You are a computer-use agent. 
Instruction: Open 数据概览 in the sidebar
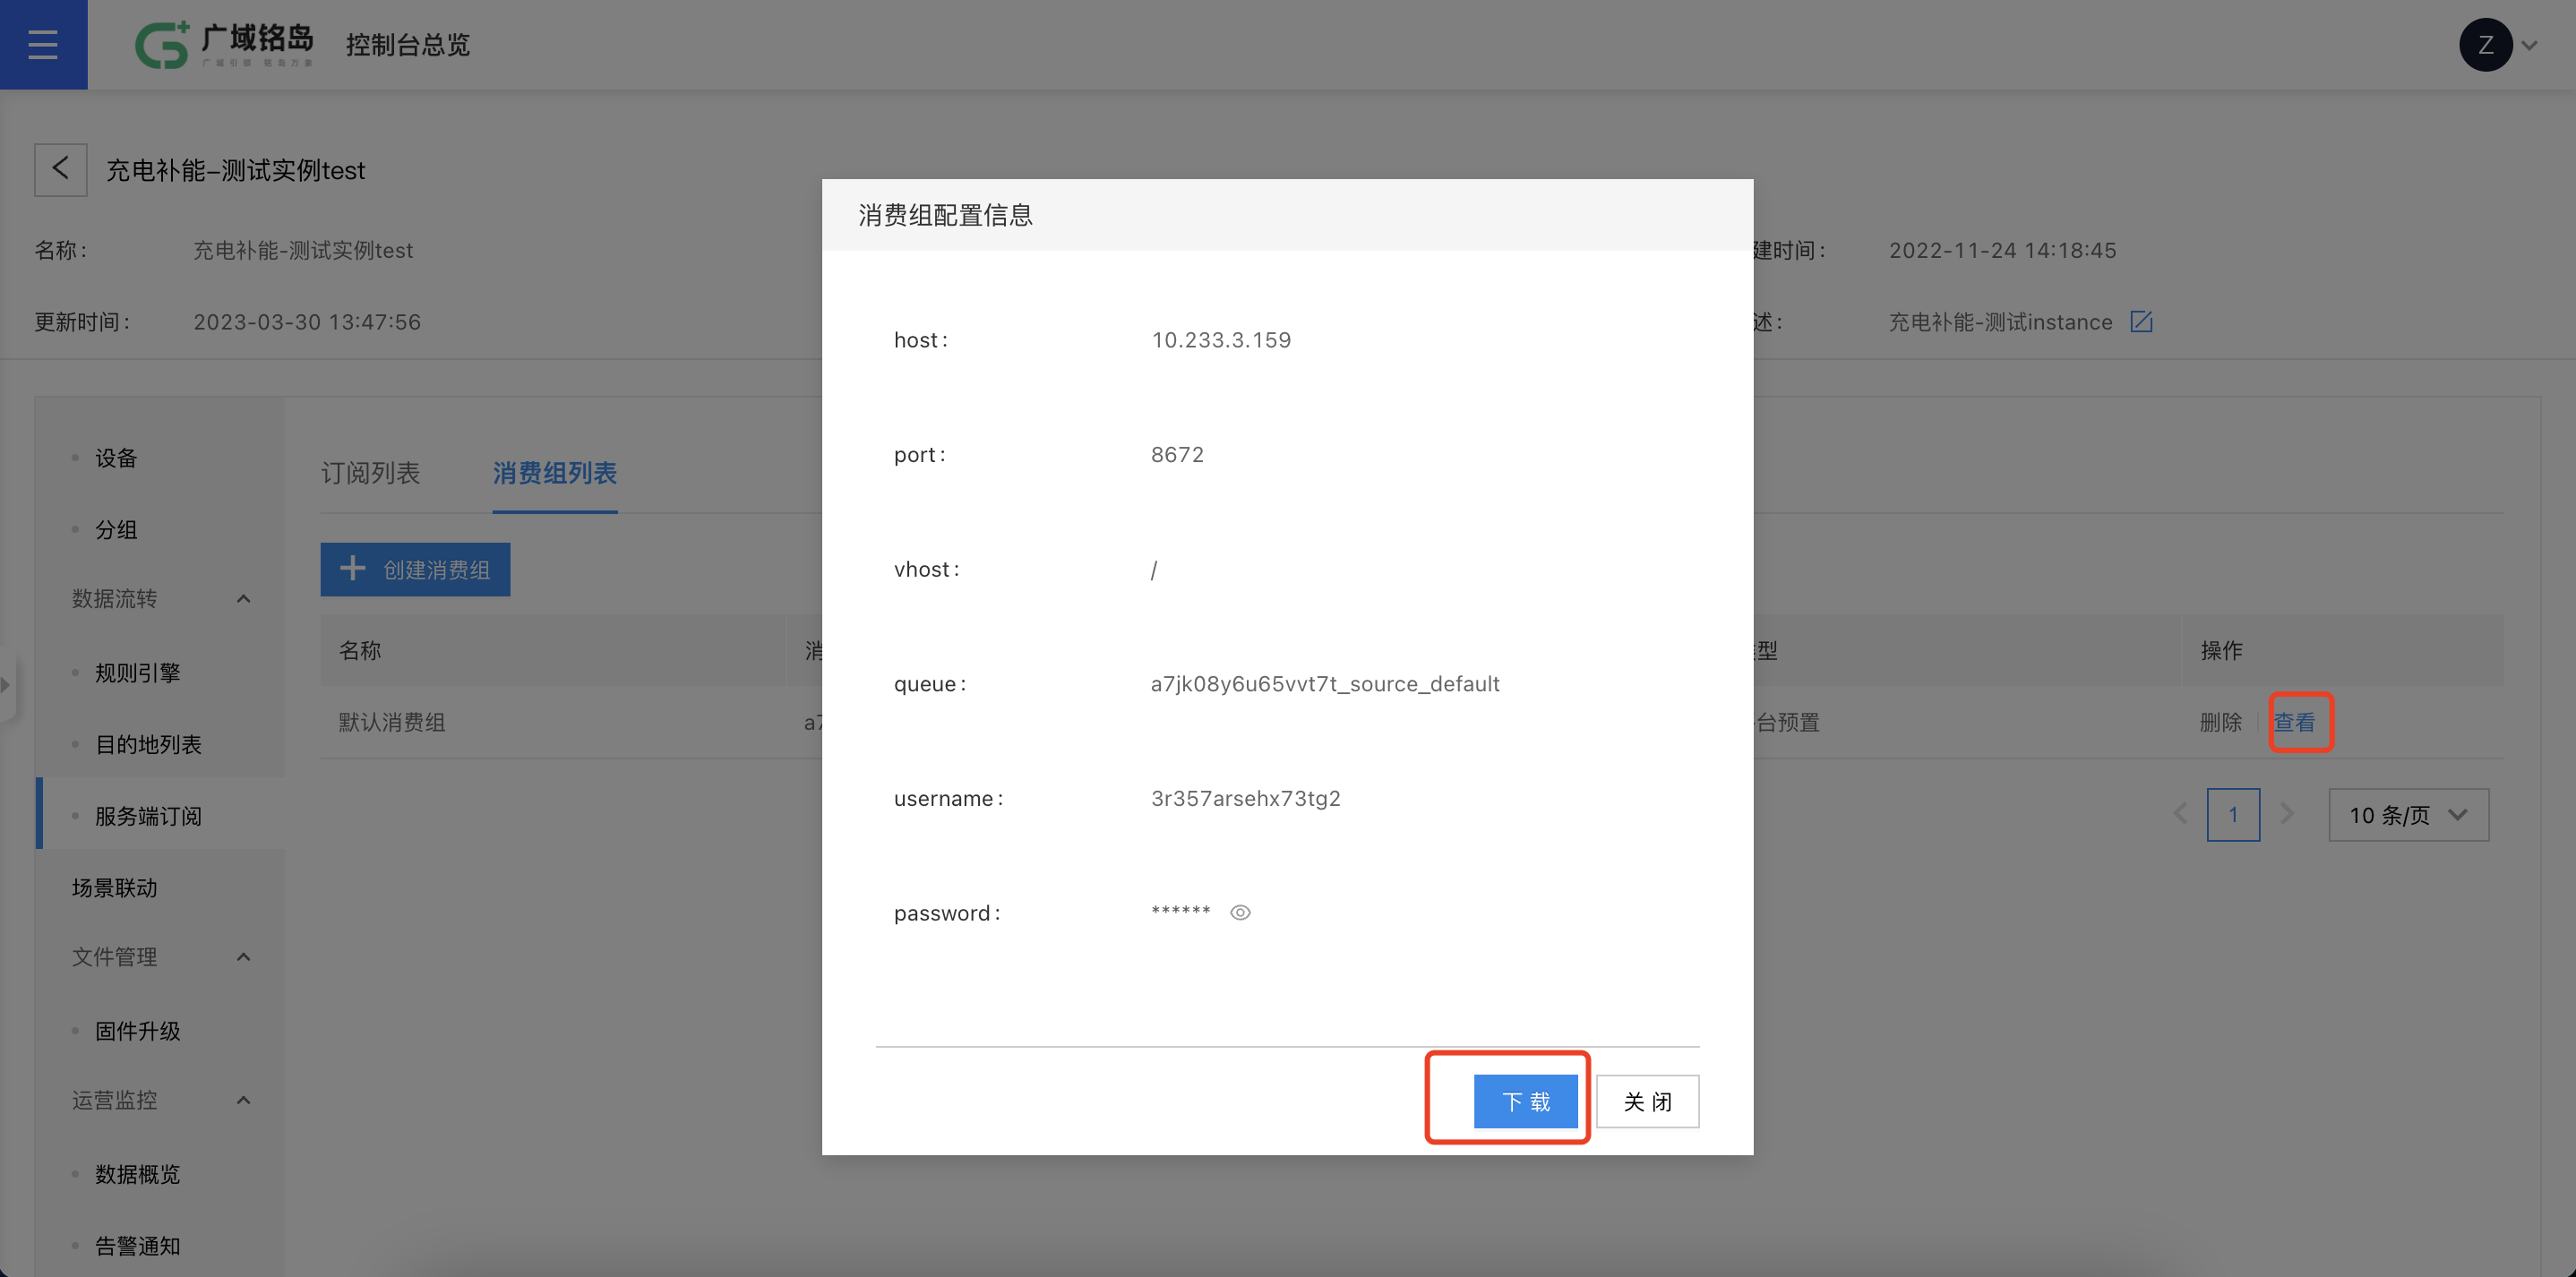(x=138, y=1174)
